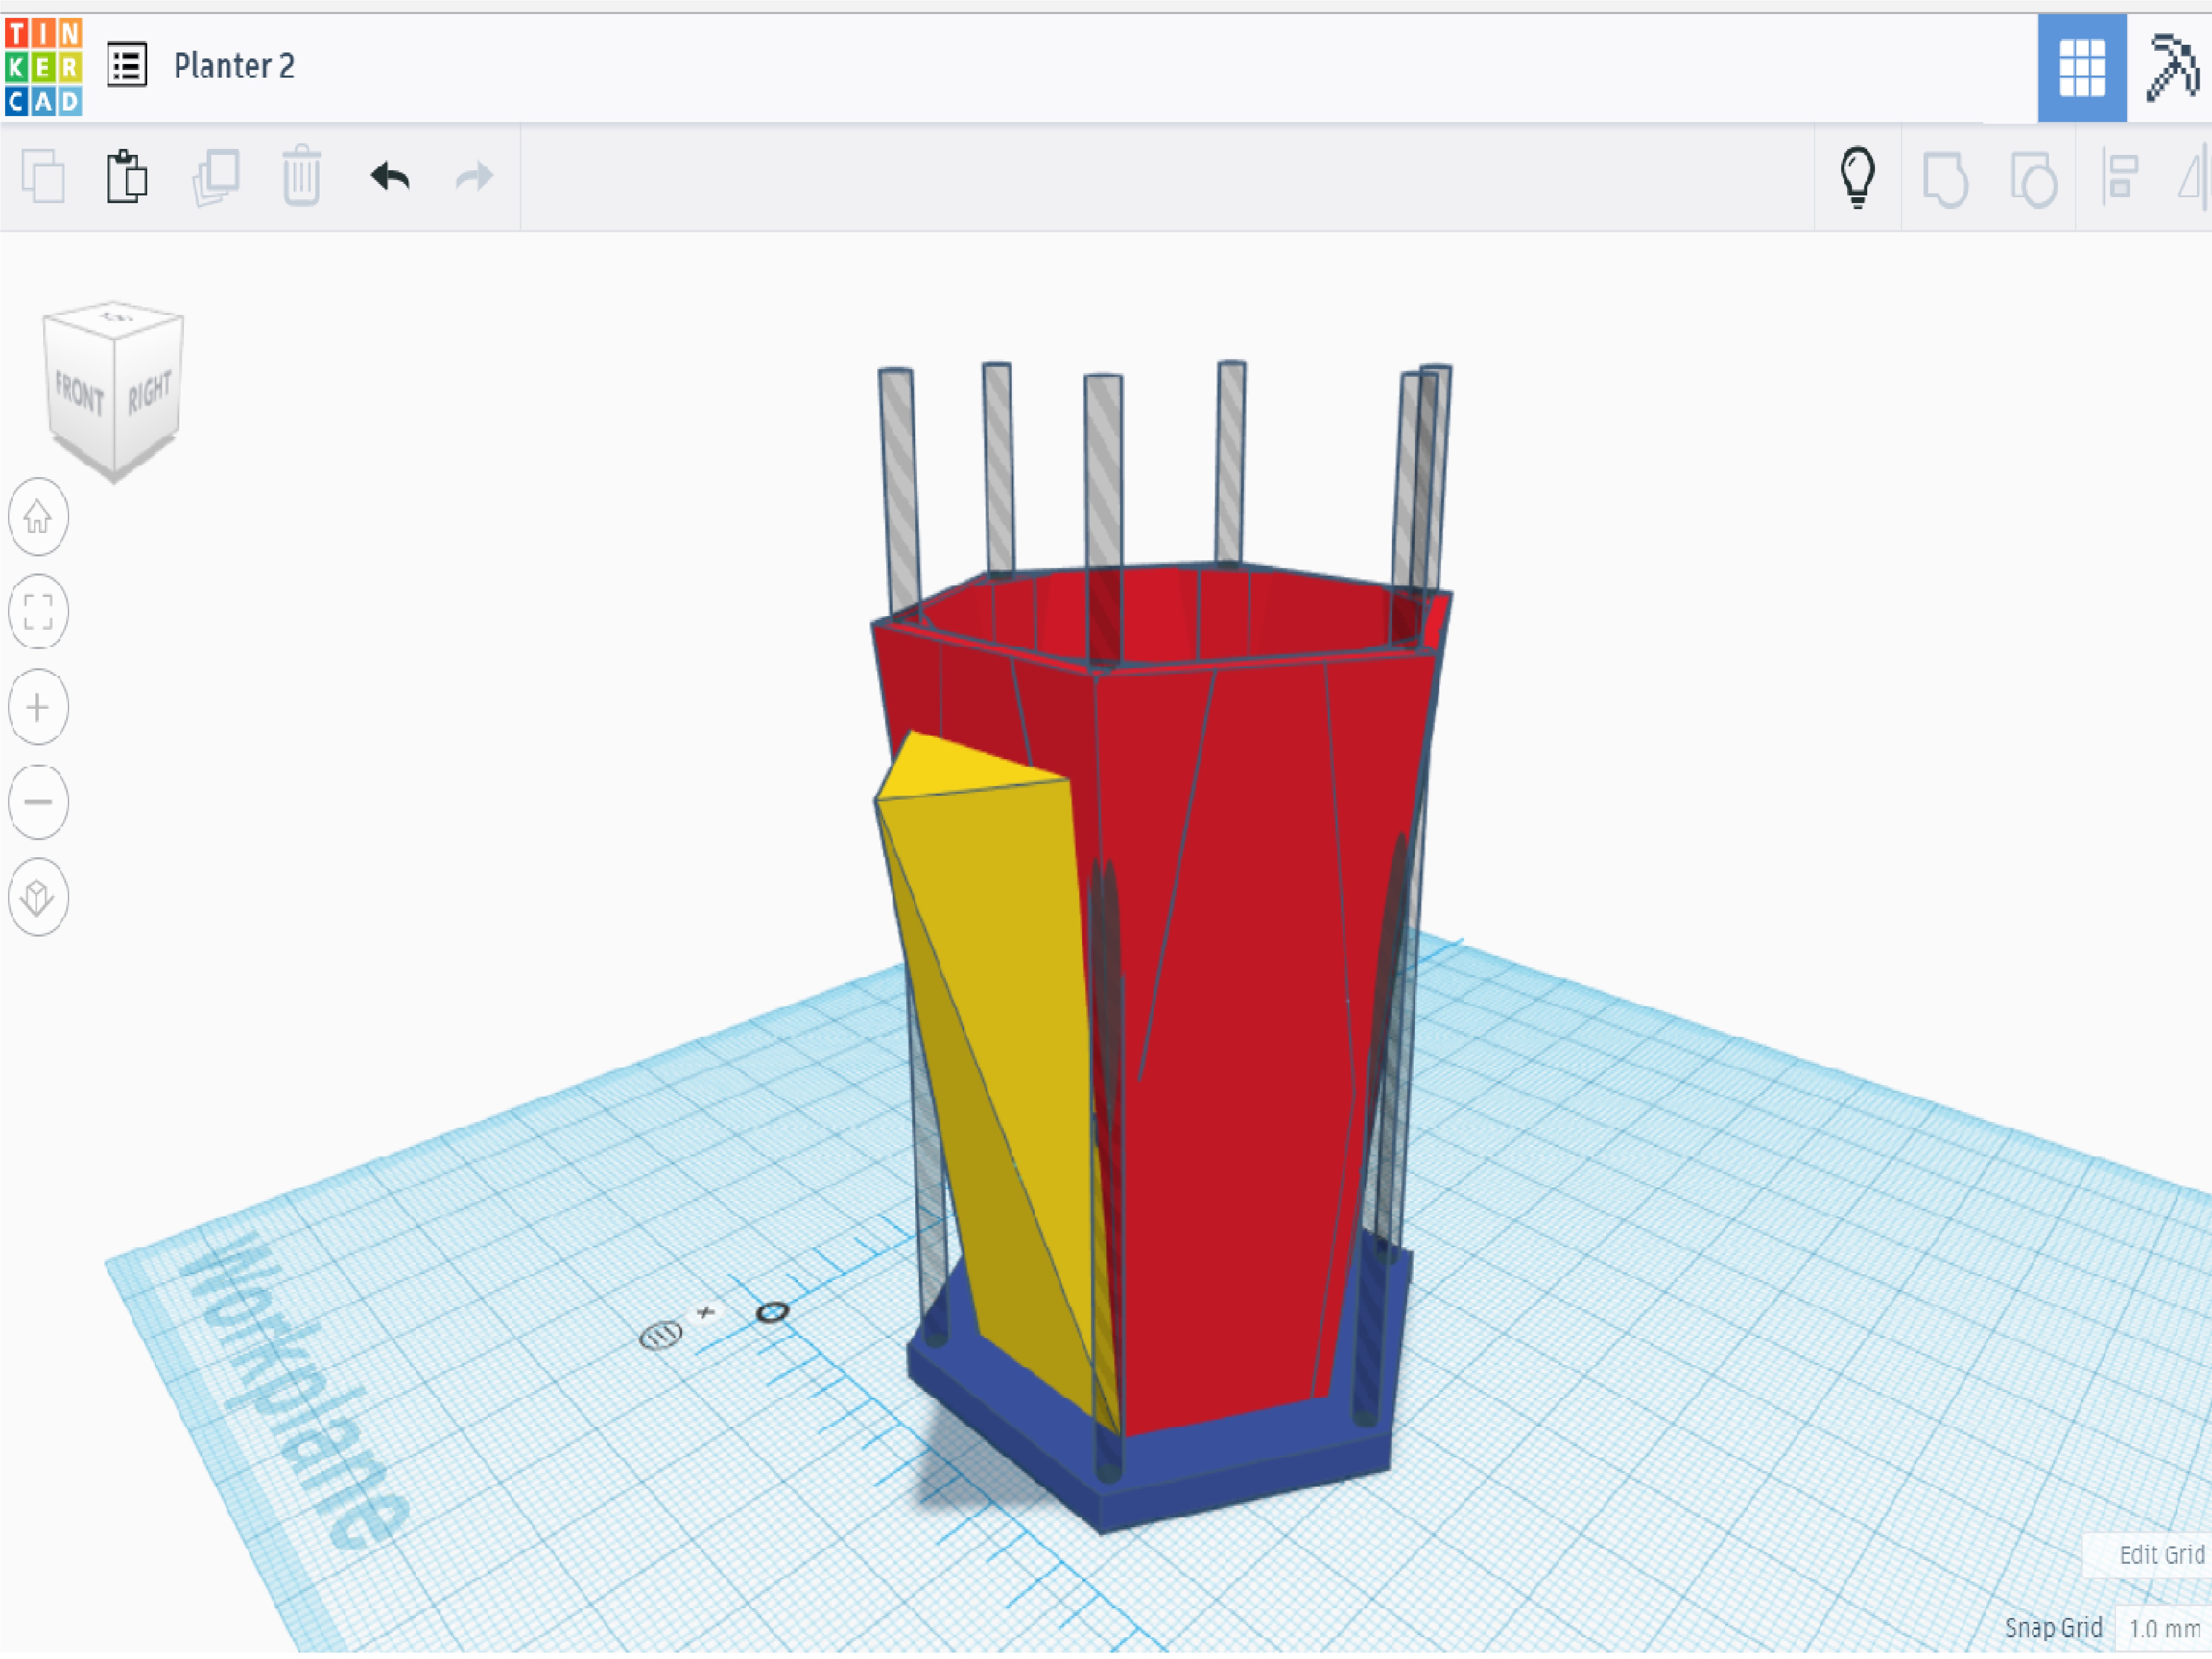The height and width of the screenshot is (1659, 2212).
Task: Zoom out with minus button
Action: pos(38,802)
